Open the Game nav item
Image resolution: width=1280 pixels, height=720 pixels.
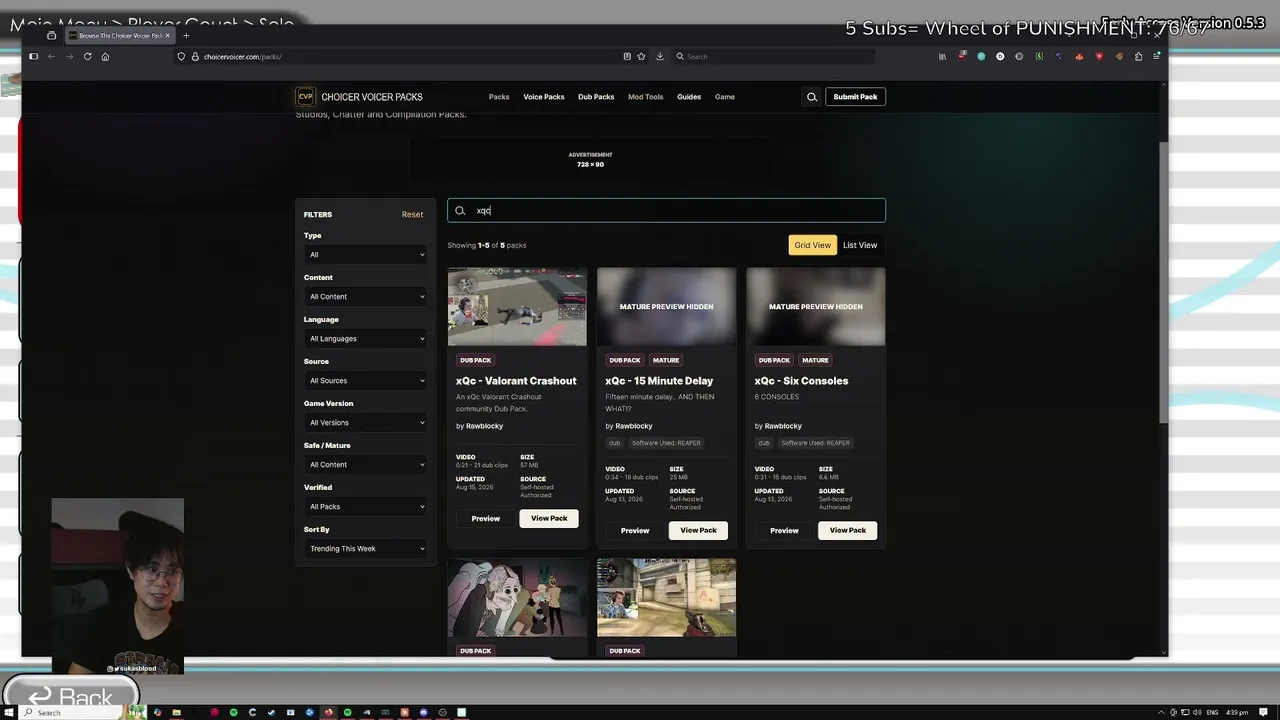pos(725,97)
